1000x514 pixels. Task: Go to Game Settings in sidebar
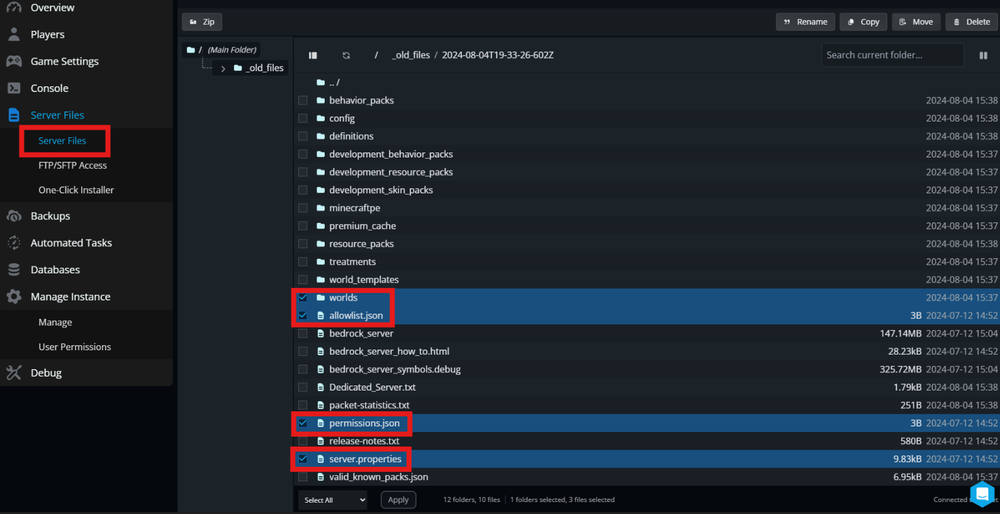pos(64,62)
